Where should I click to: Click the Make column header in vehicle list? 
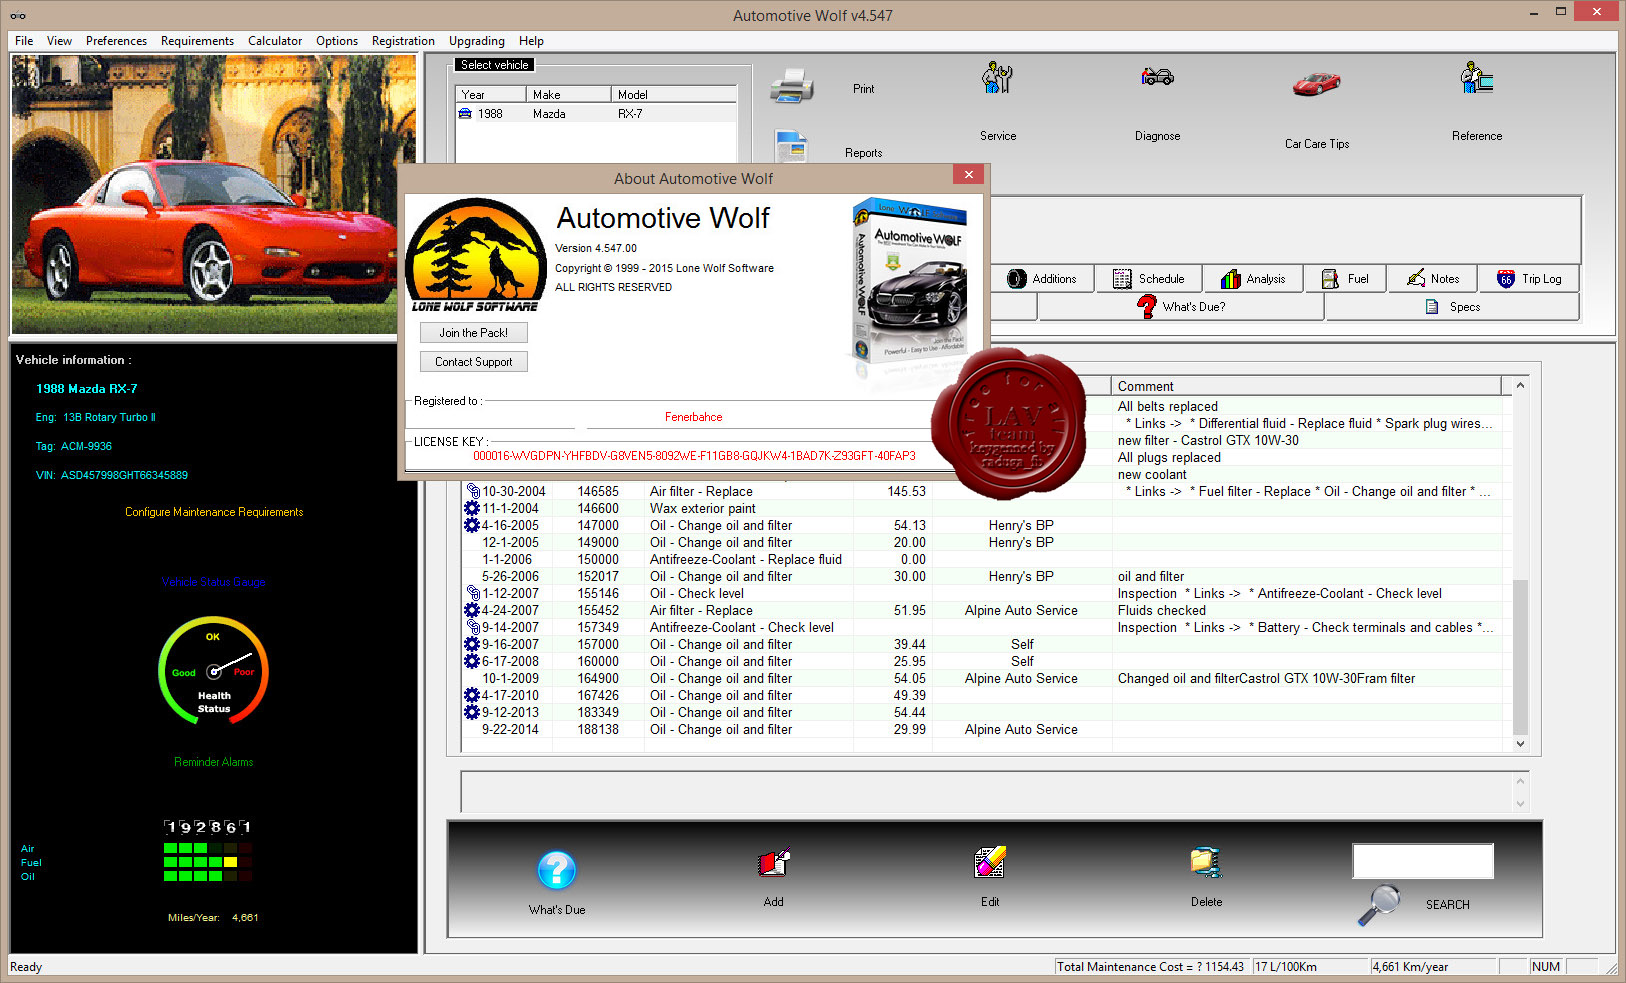coord(568,95)
